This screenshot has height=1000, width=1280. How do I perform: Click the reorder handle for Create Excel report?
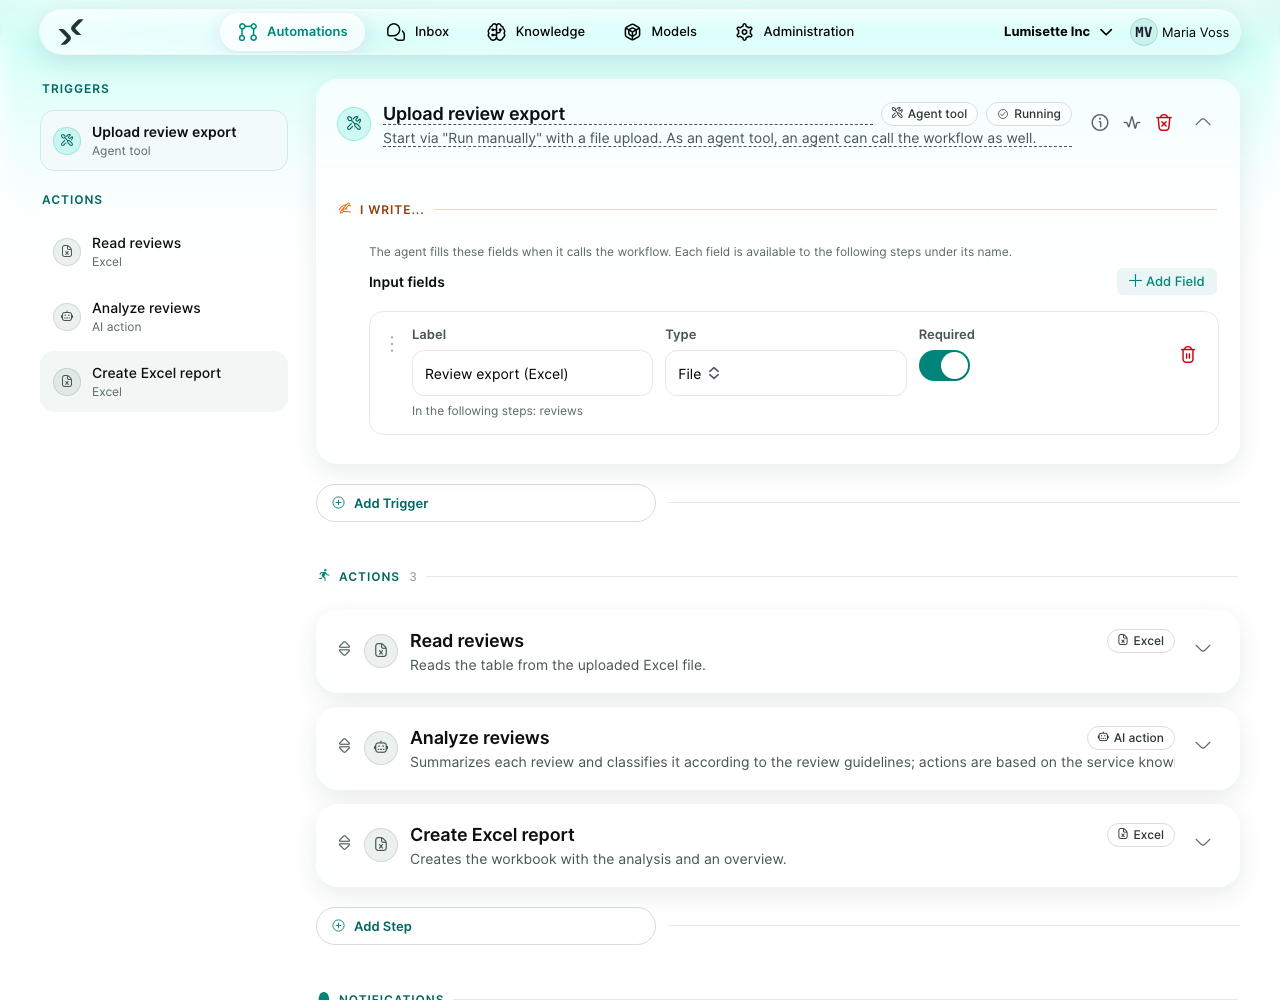pyautogui.click(x=344, y=843)
